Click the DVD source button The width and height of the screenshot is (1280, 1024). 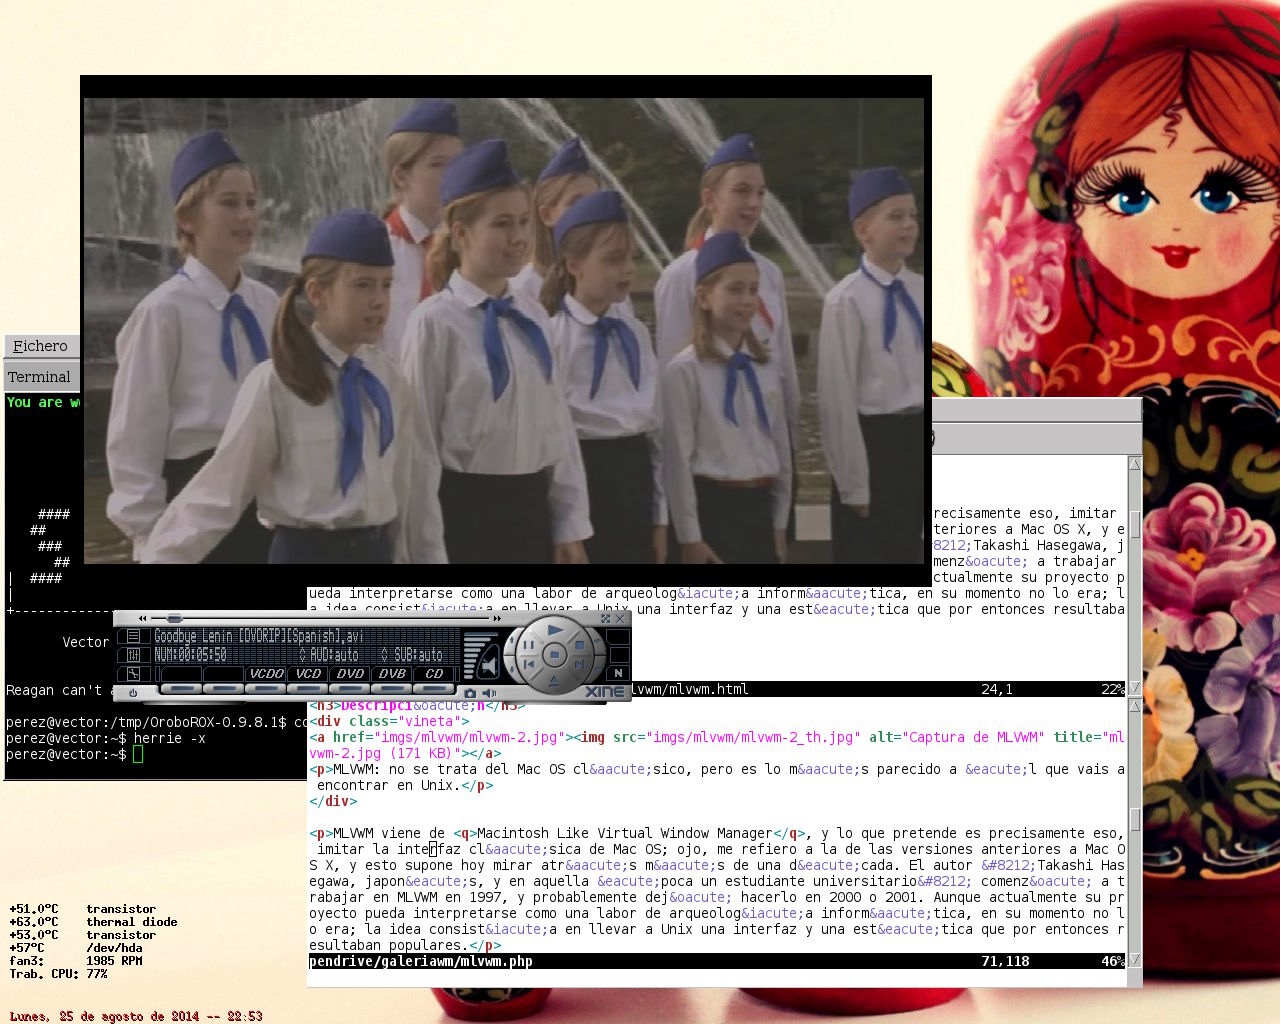(x=350, y=674)
